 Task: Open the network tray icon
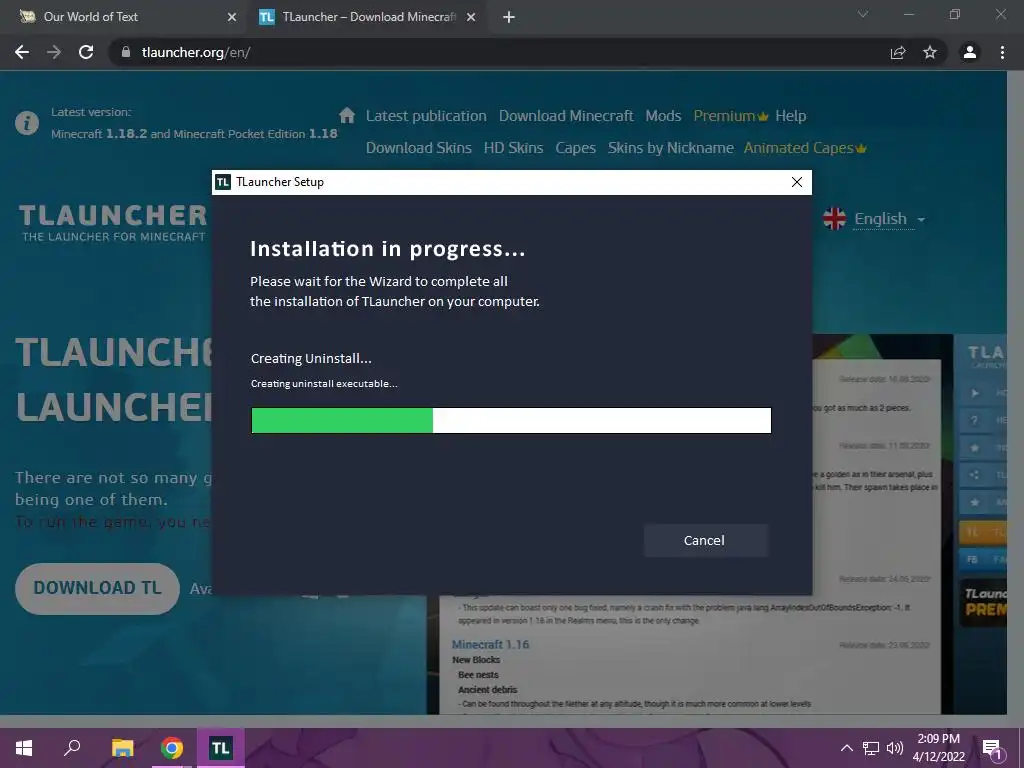(x=871, y=748)
